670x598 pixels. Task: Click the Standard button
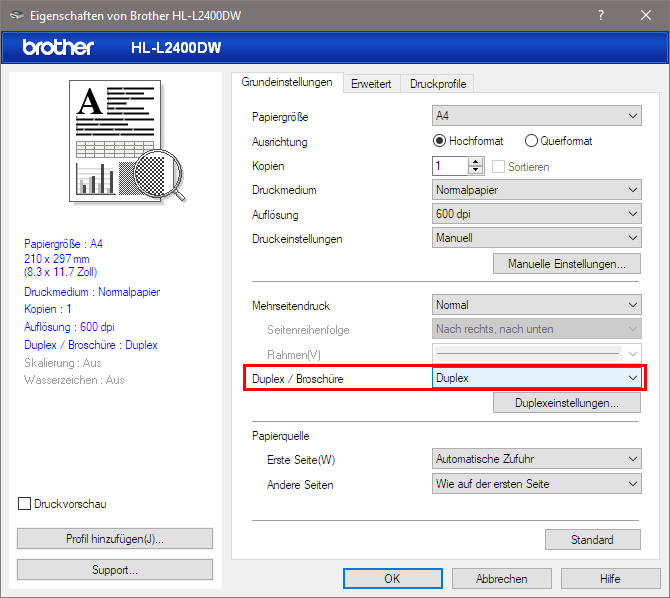[x=593, y=540]
